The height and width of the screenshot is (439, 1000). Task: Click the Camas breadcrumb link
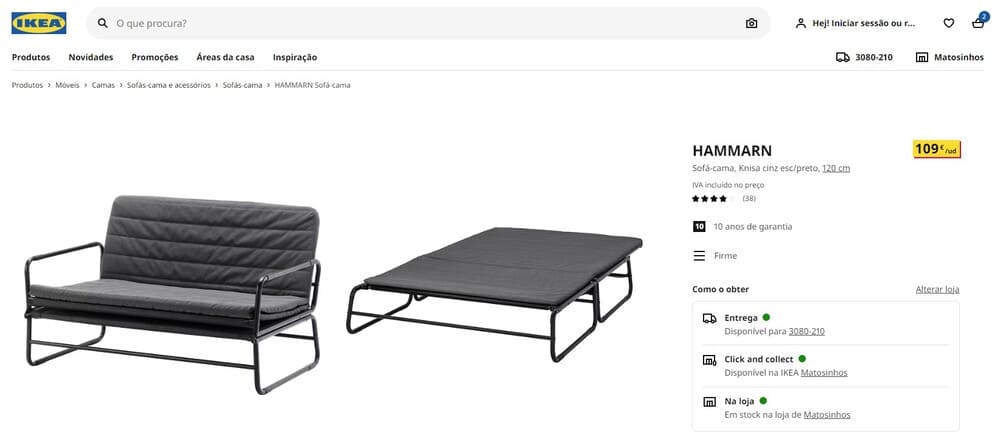103,85
